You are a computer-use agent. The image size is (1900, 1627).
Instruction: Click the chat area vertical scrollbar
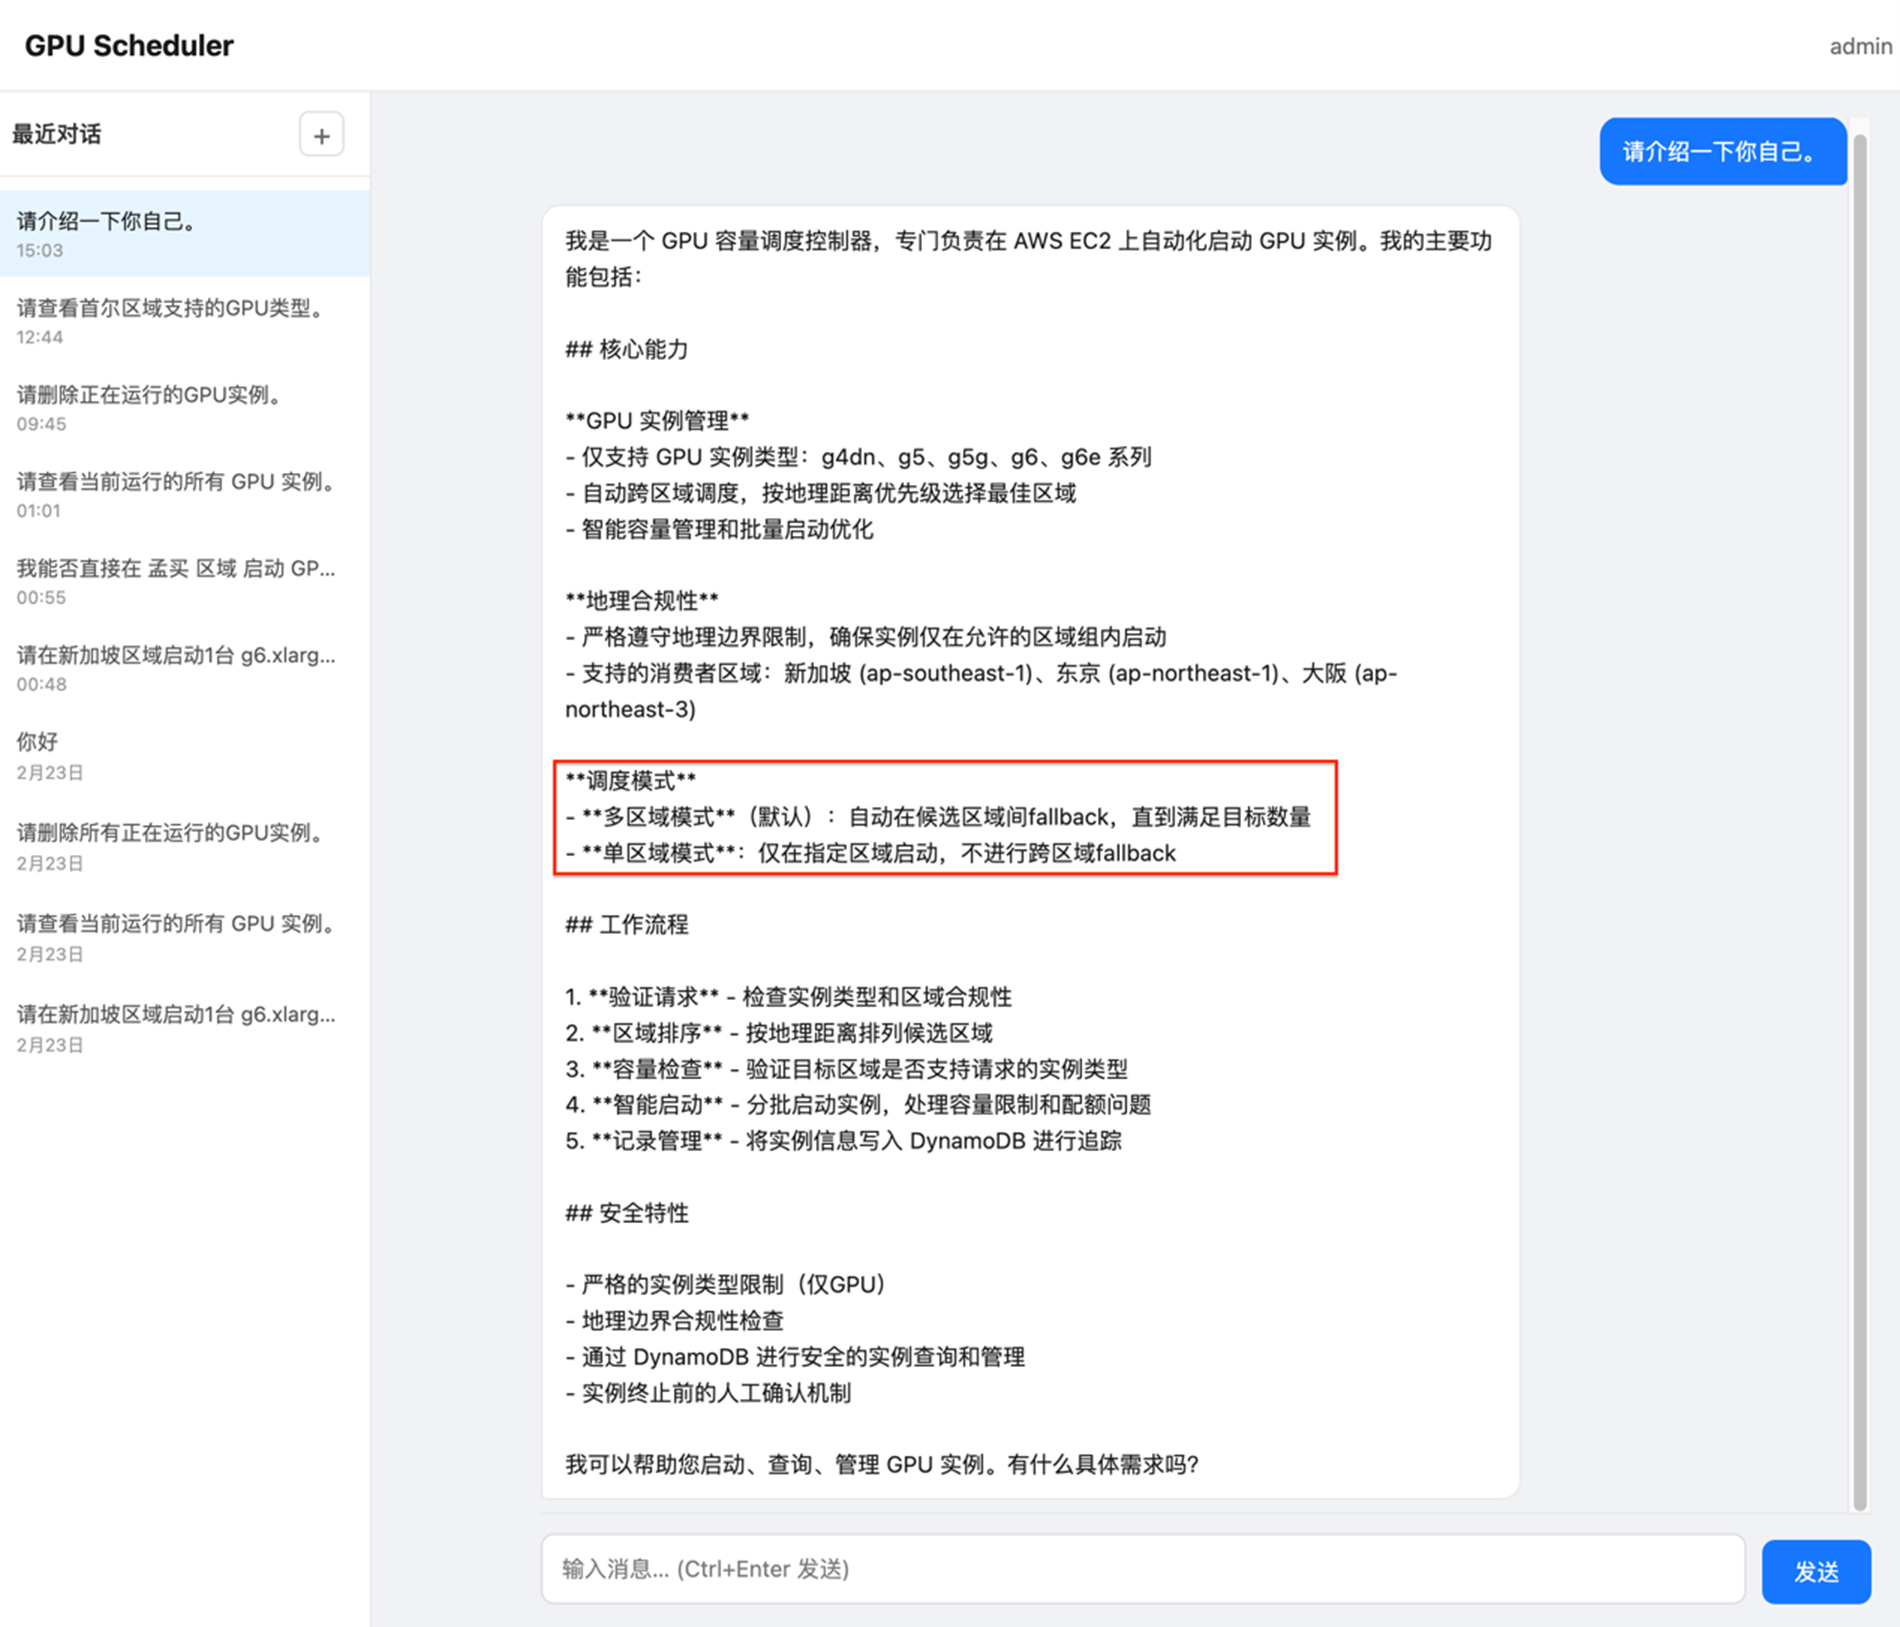click(x=1859, y=800)
